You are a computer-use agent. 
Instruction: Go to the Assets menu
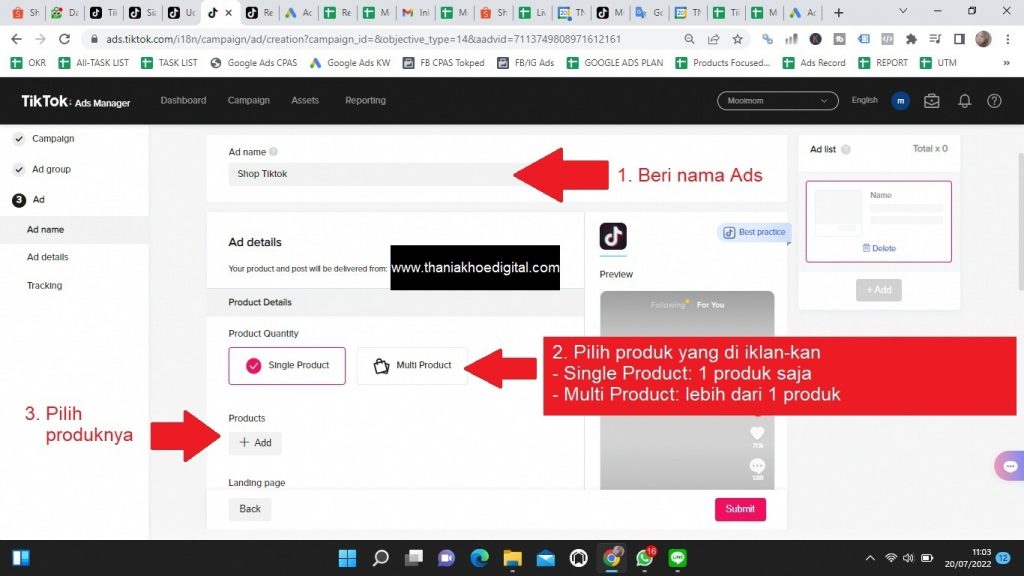(305, 101)
